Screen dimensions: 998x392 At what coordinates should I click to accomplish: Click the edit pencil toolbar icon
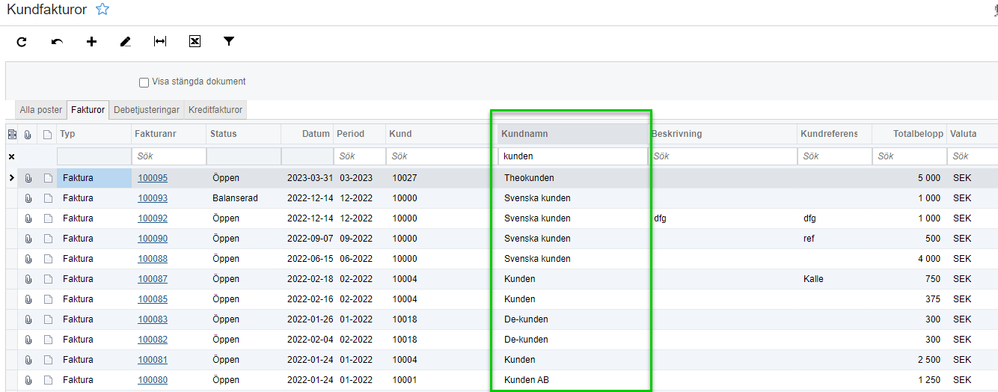125,41
